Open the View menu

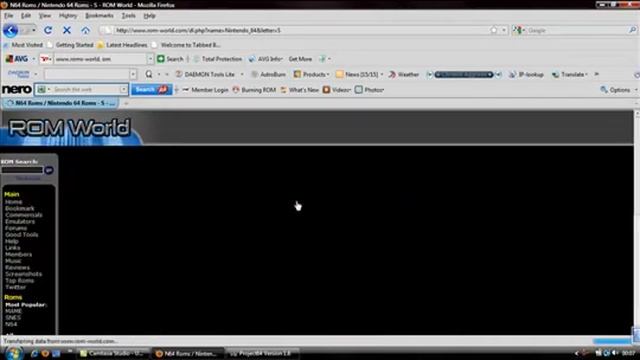pyautogui.click(x=45, y=16)
